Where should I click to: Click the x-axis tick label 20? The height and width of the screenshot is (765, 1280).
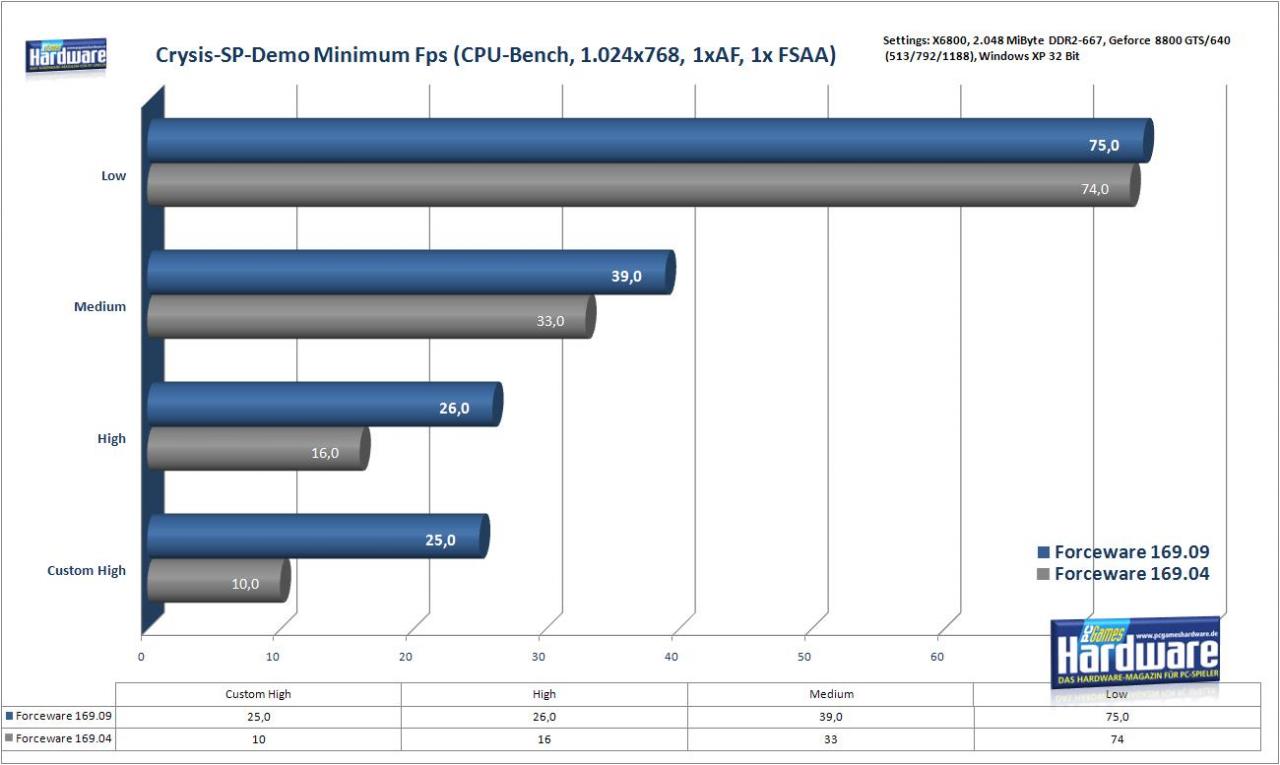pos(406,657)
